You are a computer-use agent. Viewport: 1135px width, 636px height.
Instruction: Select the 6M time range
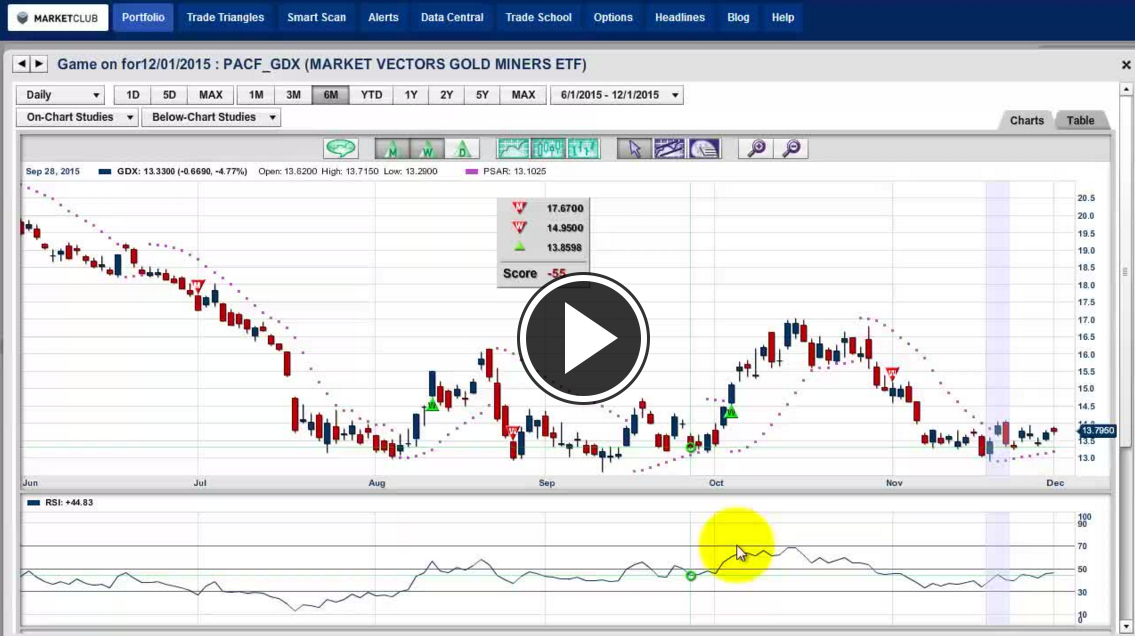331,95
